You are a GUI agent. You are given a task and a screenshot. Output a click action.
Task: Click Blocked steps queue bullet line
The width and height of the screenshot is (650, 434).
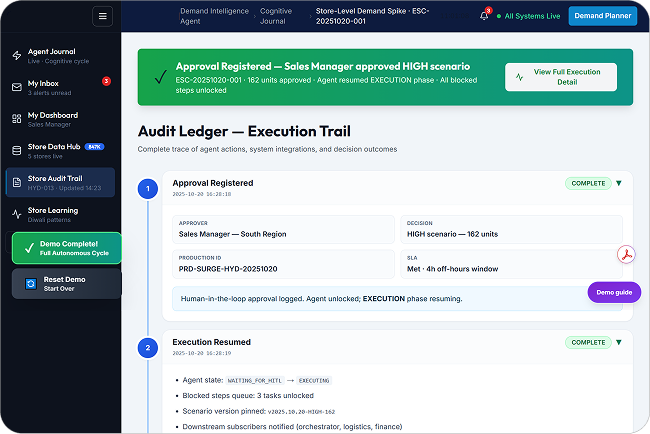(x=248, y=396)
